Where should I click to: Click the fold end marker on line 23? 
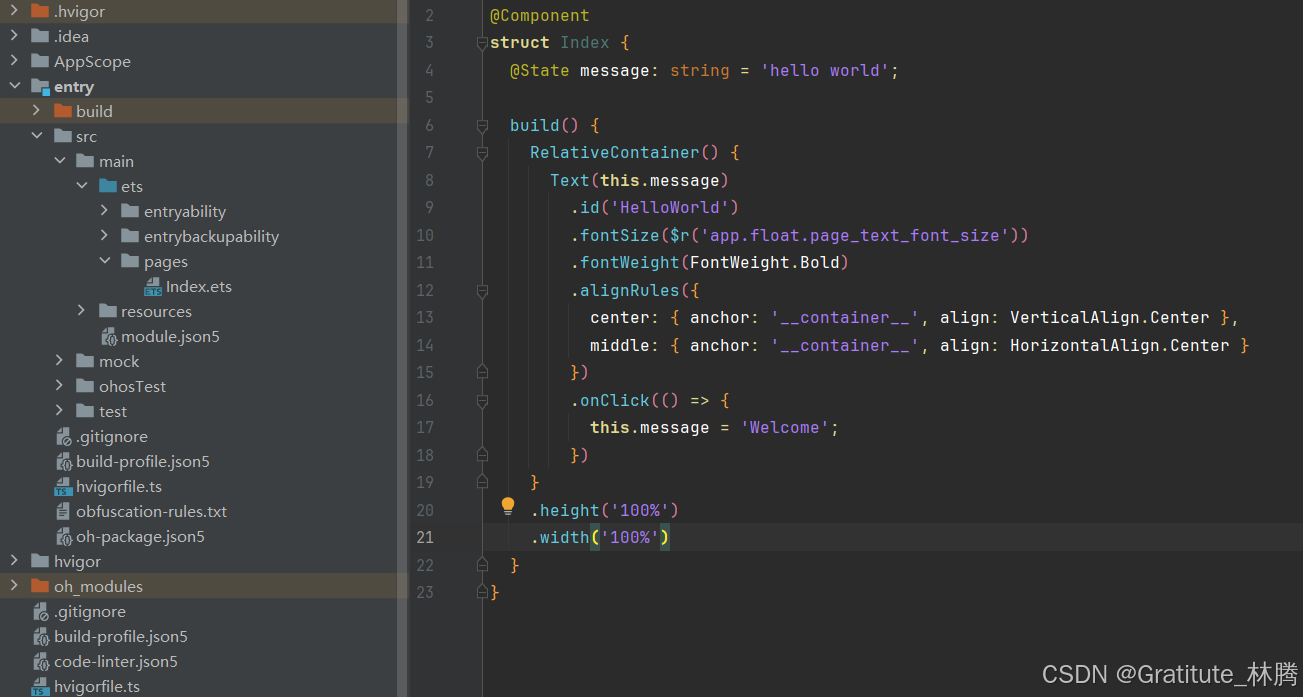point(482,592)
